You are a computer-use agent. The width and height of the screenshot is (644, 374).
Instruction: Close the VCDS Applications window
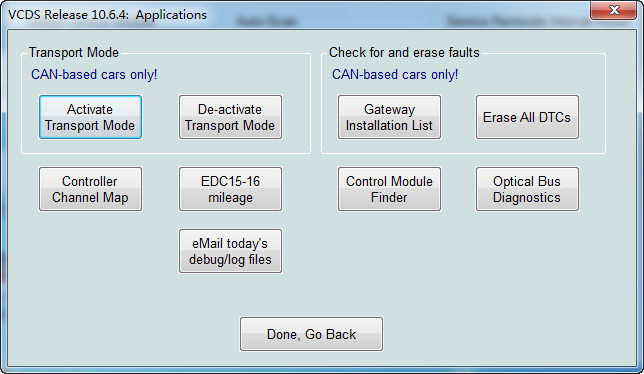click(x=614, y=10)
